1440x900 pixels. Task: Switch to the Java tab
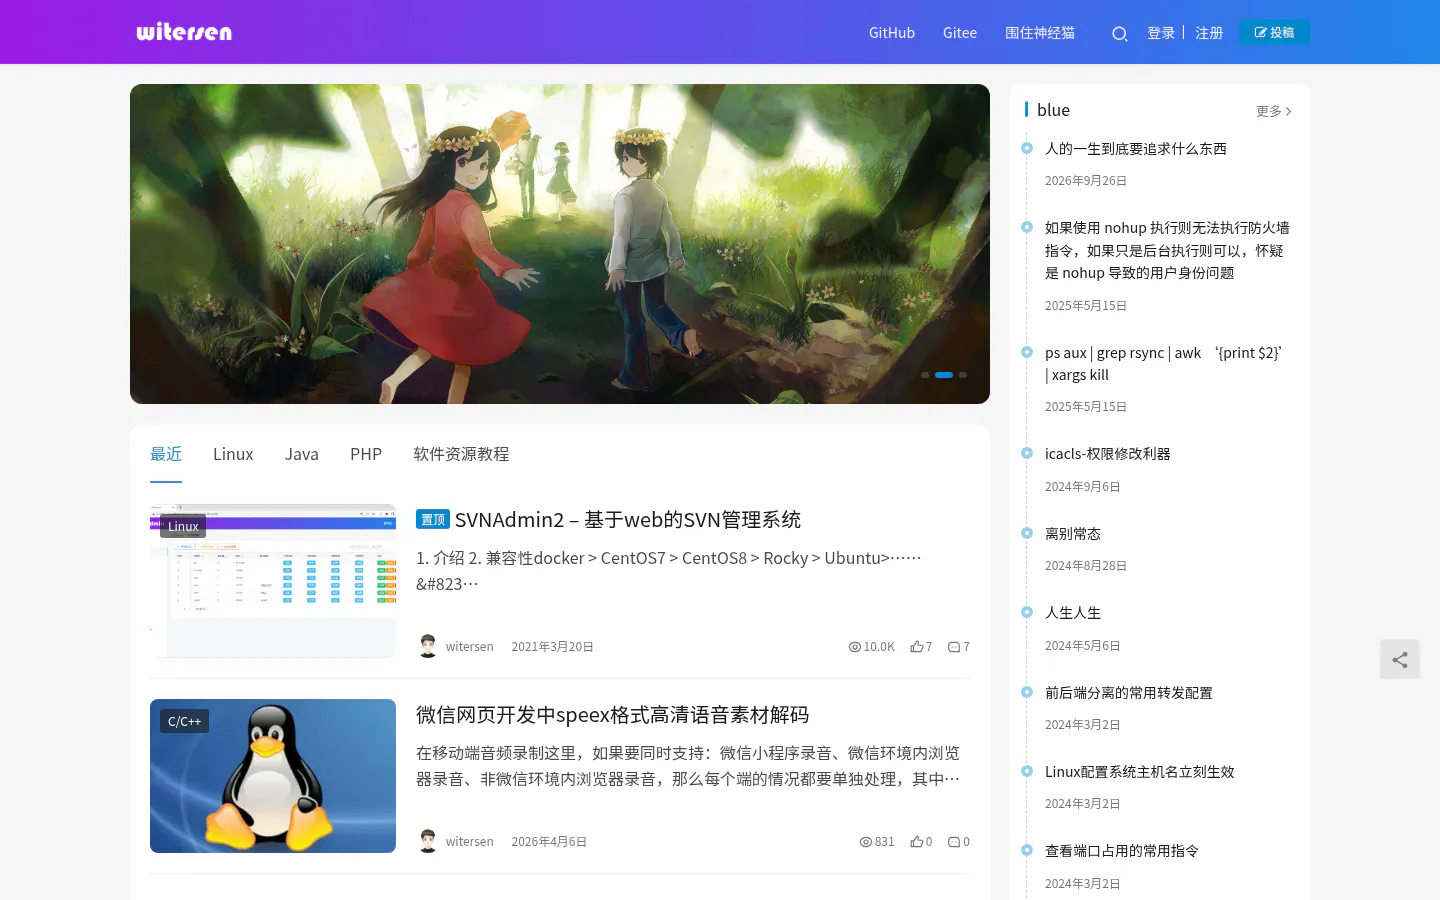click(x=302, y=454)
